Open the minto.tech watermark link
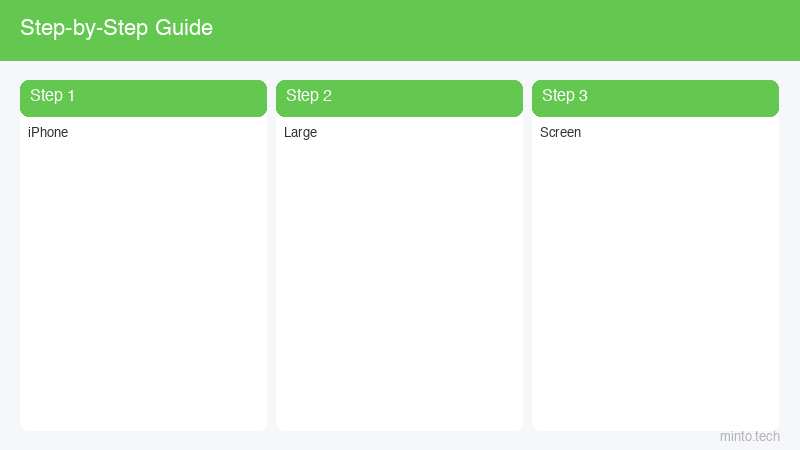The image size is (800, 450). point(749,436)
